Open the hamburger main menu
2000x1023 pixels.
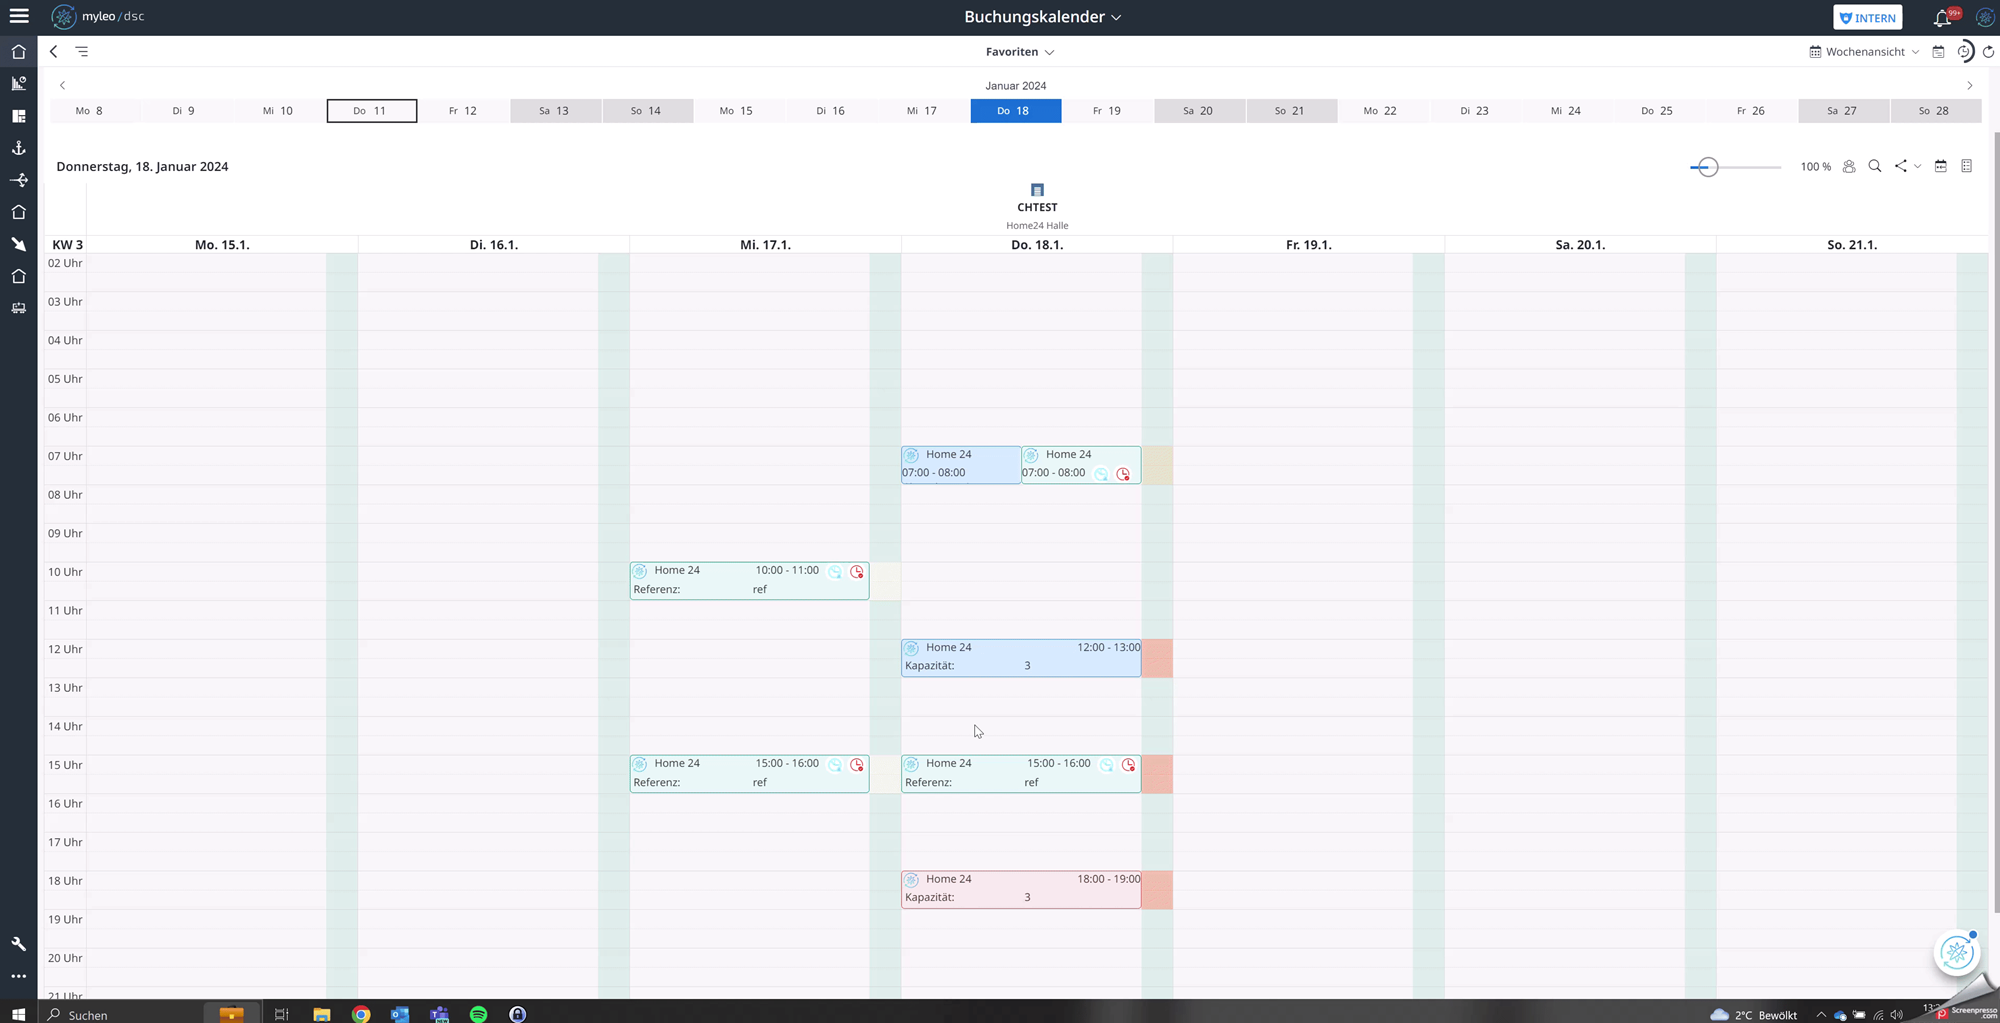tap(19, 16)
